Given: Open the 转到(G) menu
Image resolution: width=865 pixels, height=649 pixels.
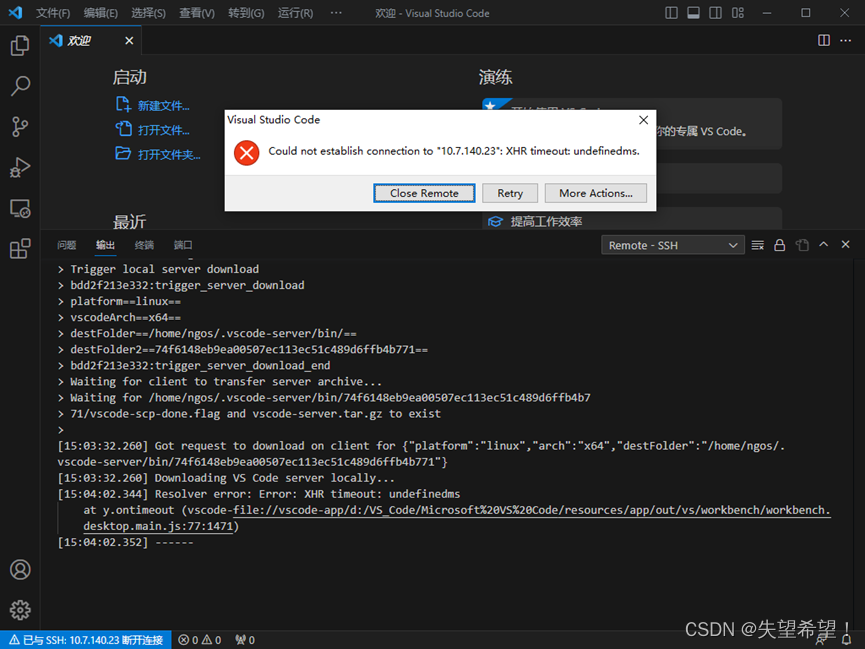Looking at the screenshot, I should click(246, 13).
